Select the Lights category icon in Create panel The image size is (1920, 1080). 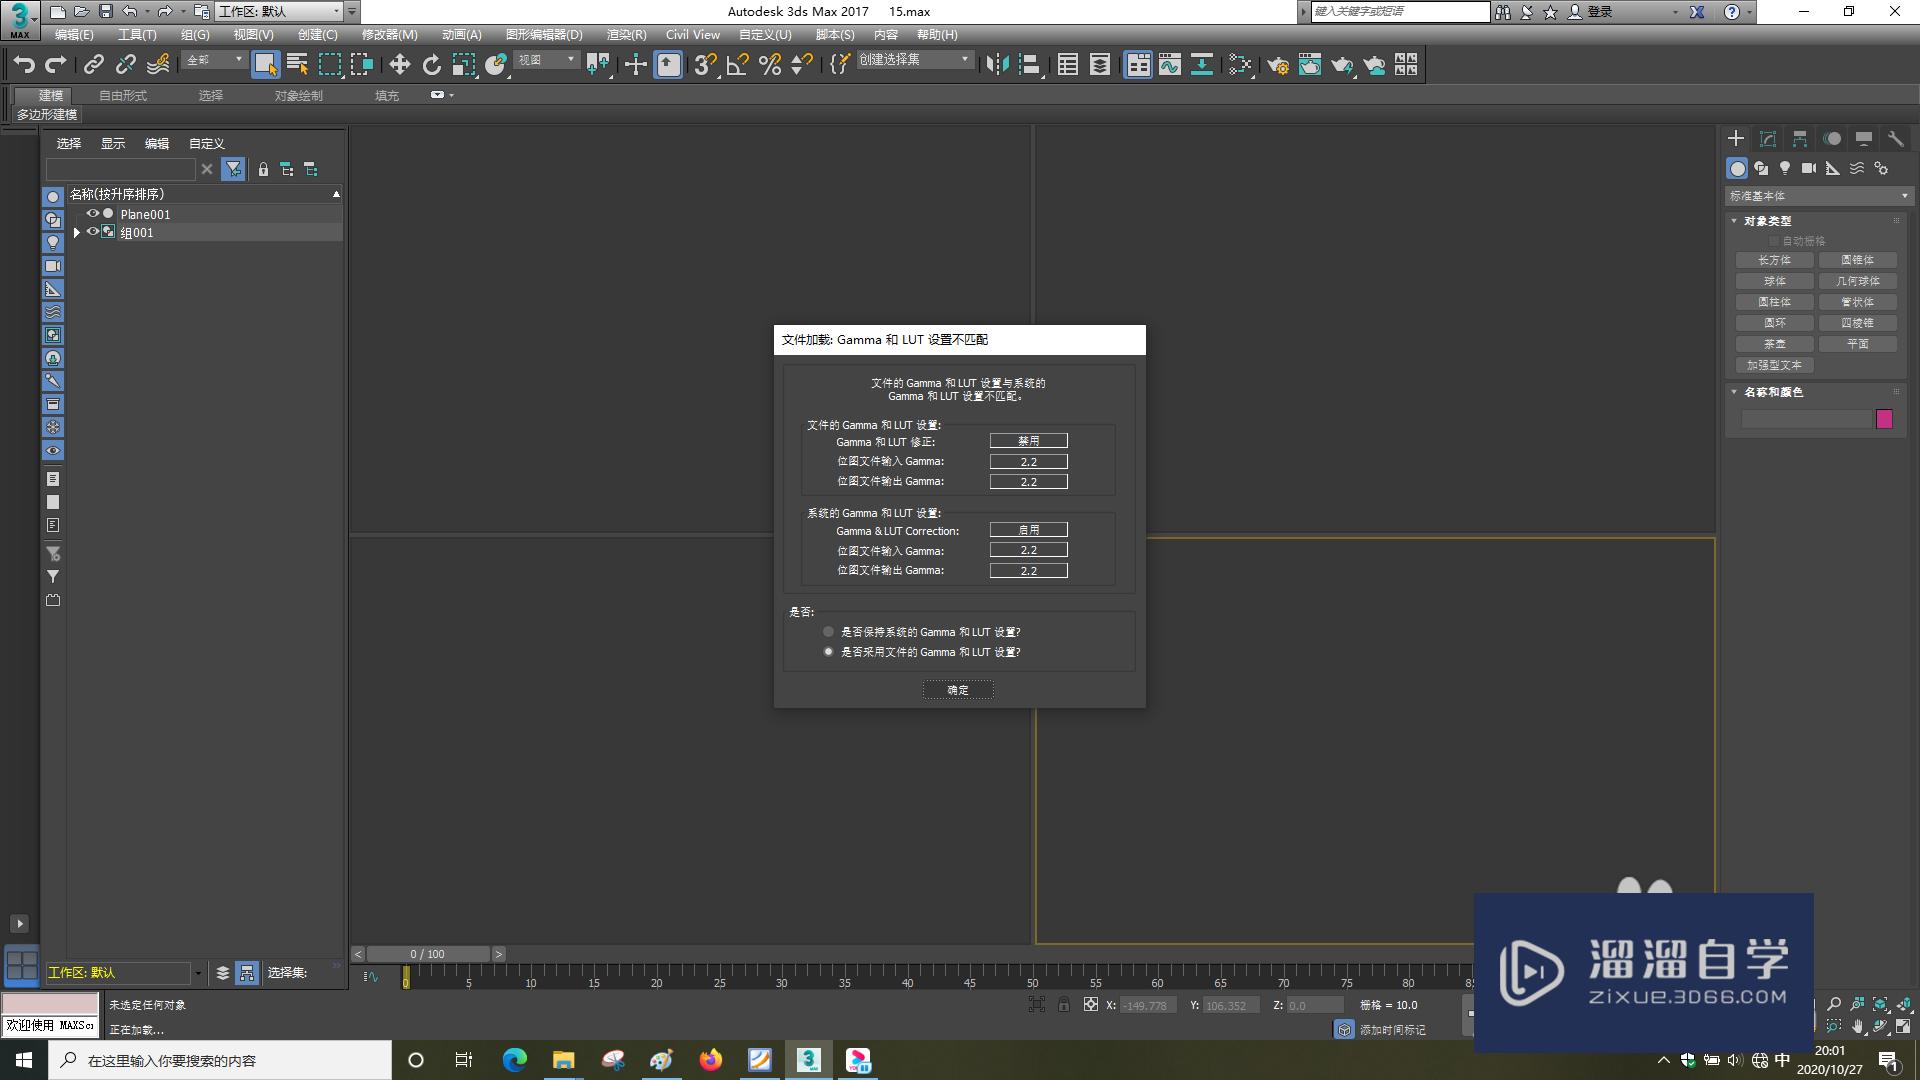click(x=1785, y=168)
